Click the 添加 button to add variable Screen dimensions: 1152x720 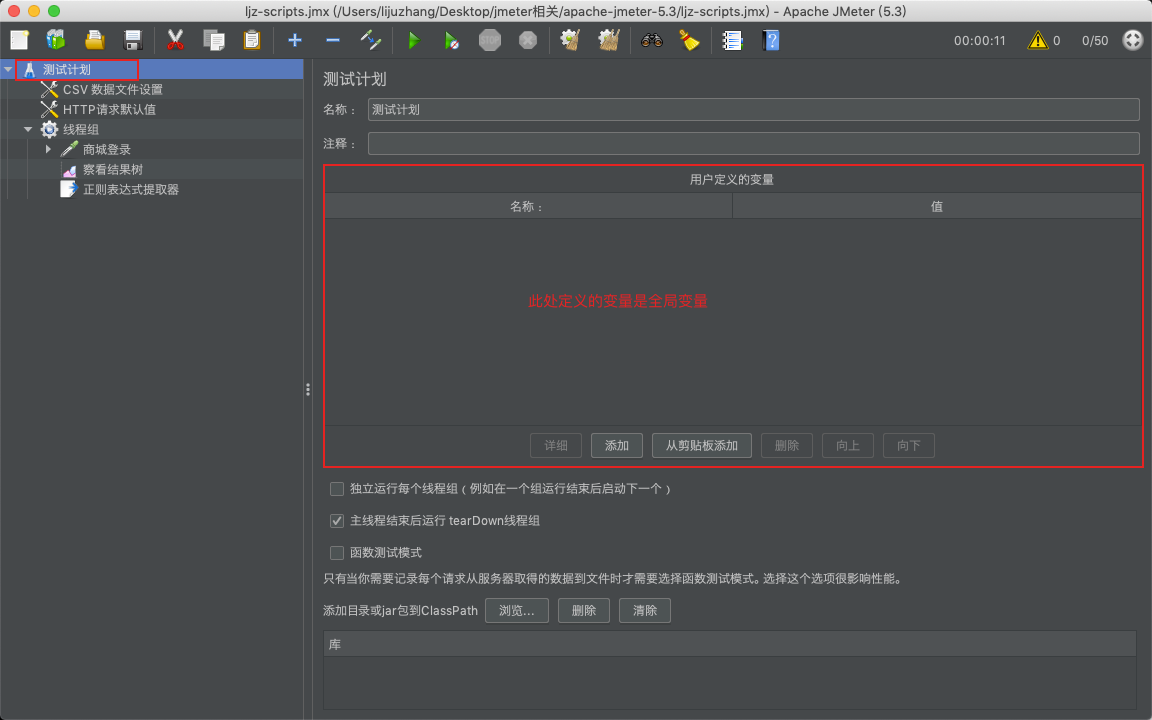tap(616, 445)
